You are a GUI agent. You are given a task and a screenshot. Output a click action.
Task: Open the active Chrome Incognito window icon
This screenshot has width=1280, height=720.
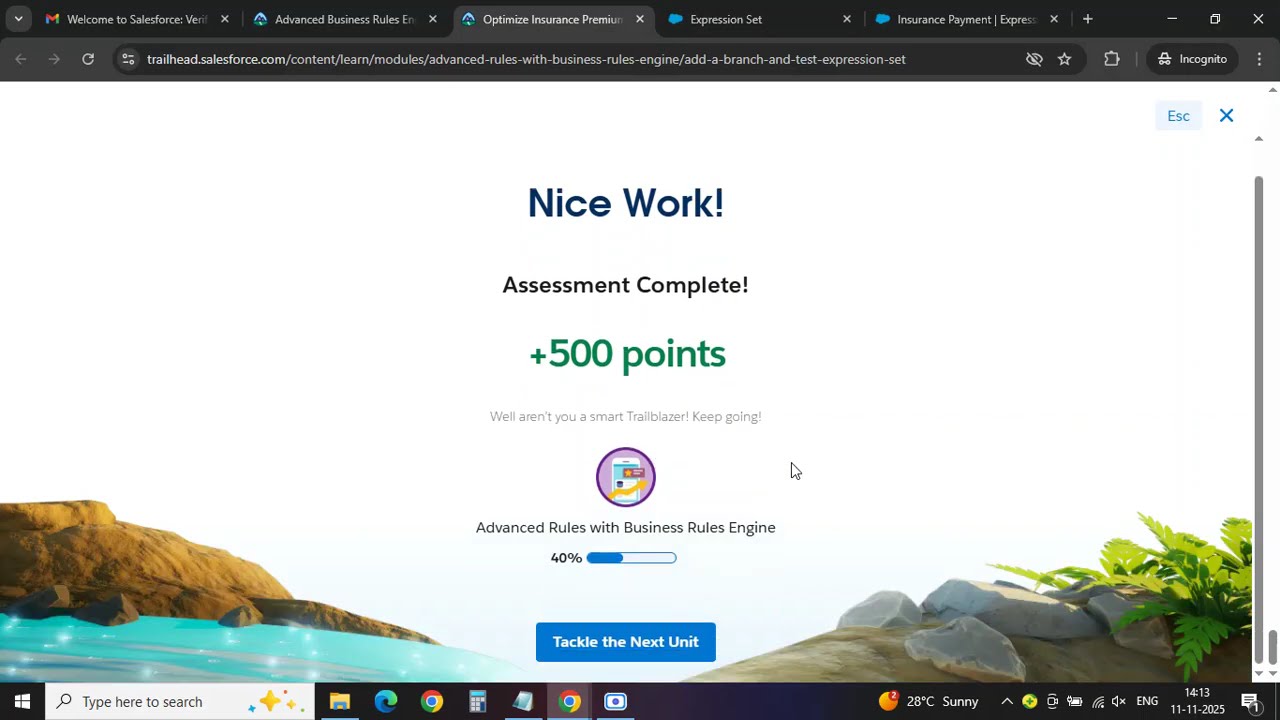[570, 701]
